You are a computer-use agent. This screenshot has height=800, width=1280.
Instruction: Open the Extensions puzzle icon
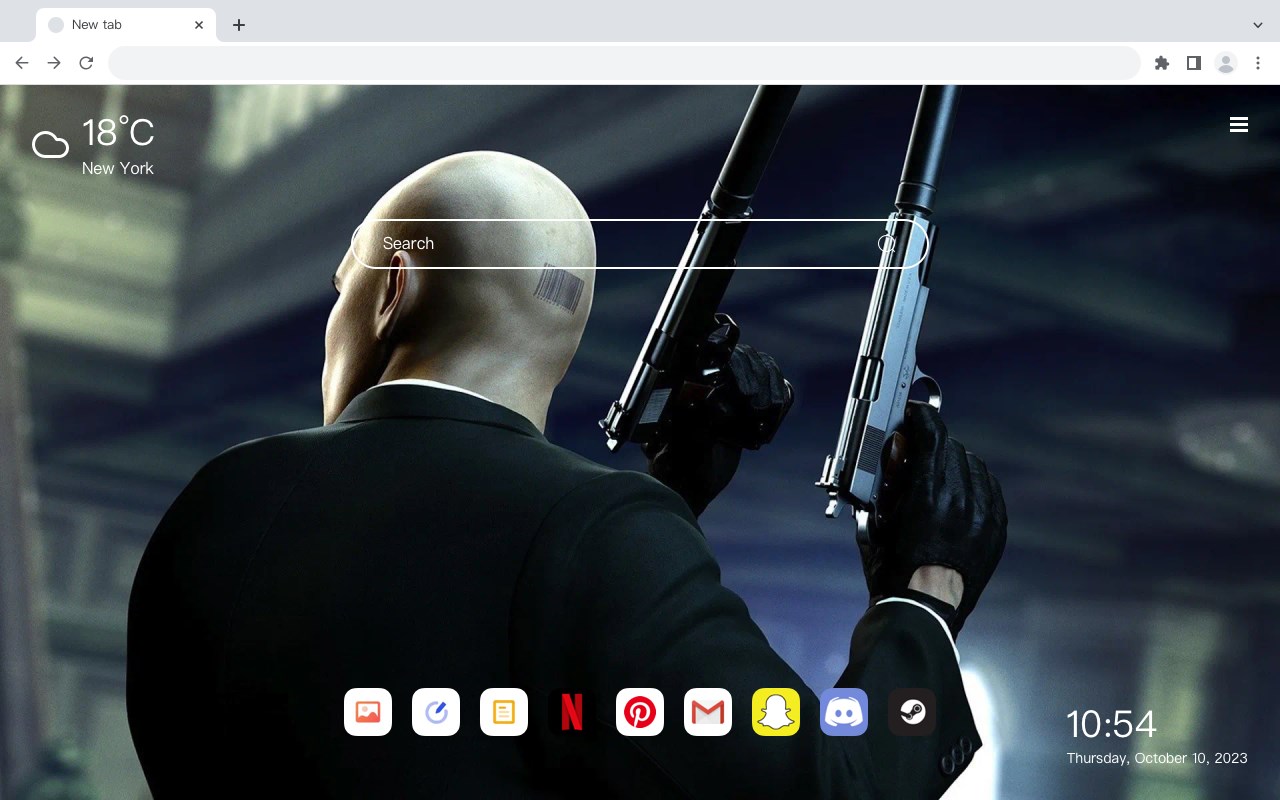pos(1161,63)
